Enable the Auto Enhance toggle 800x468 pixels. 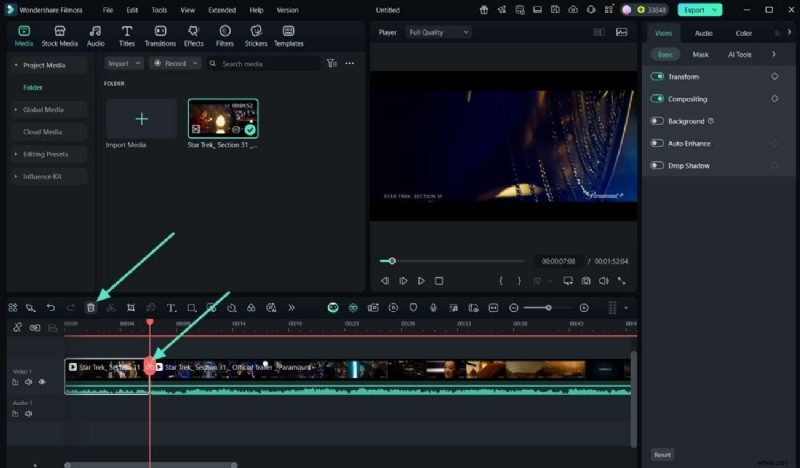658,143
